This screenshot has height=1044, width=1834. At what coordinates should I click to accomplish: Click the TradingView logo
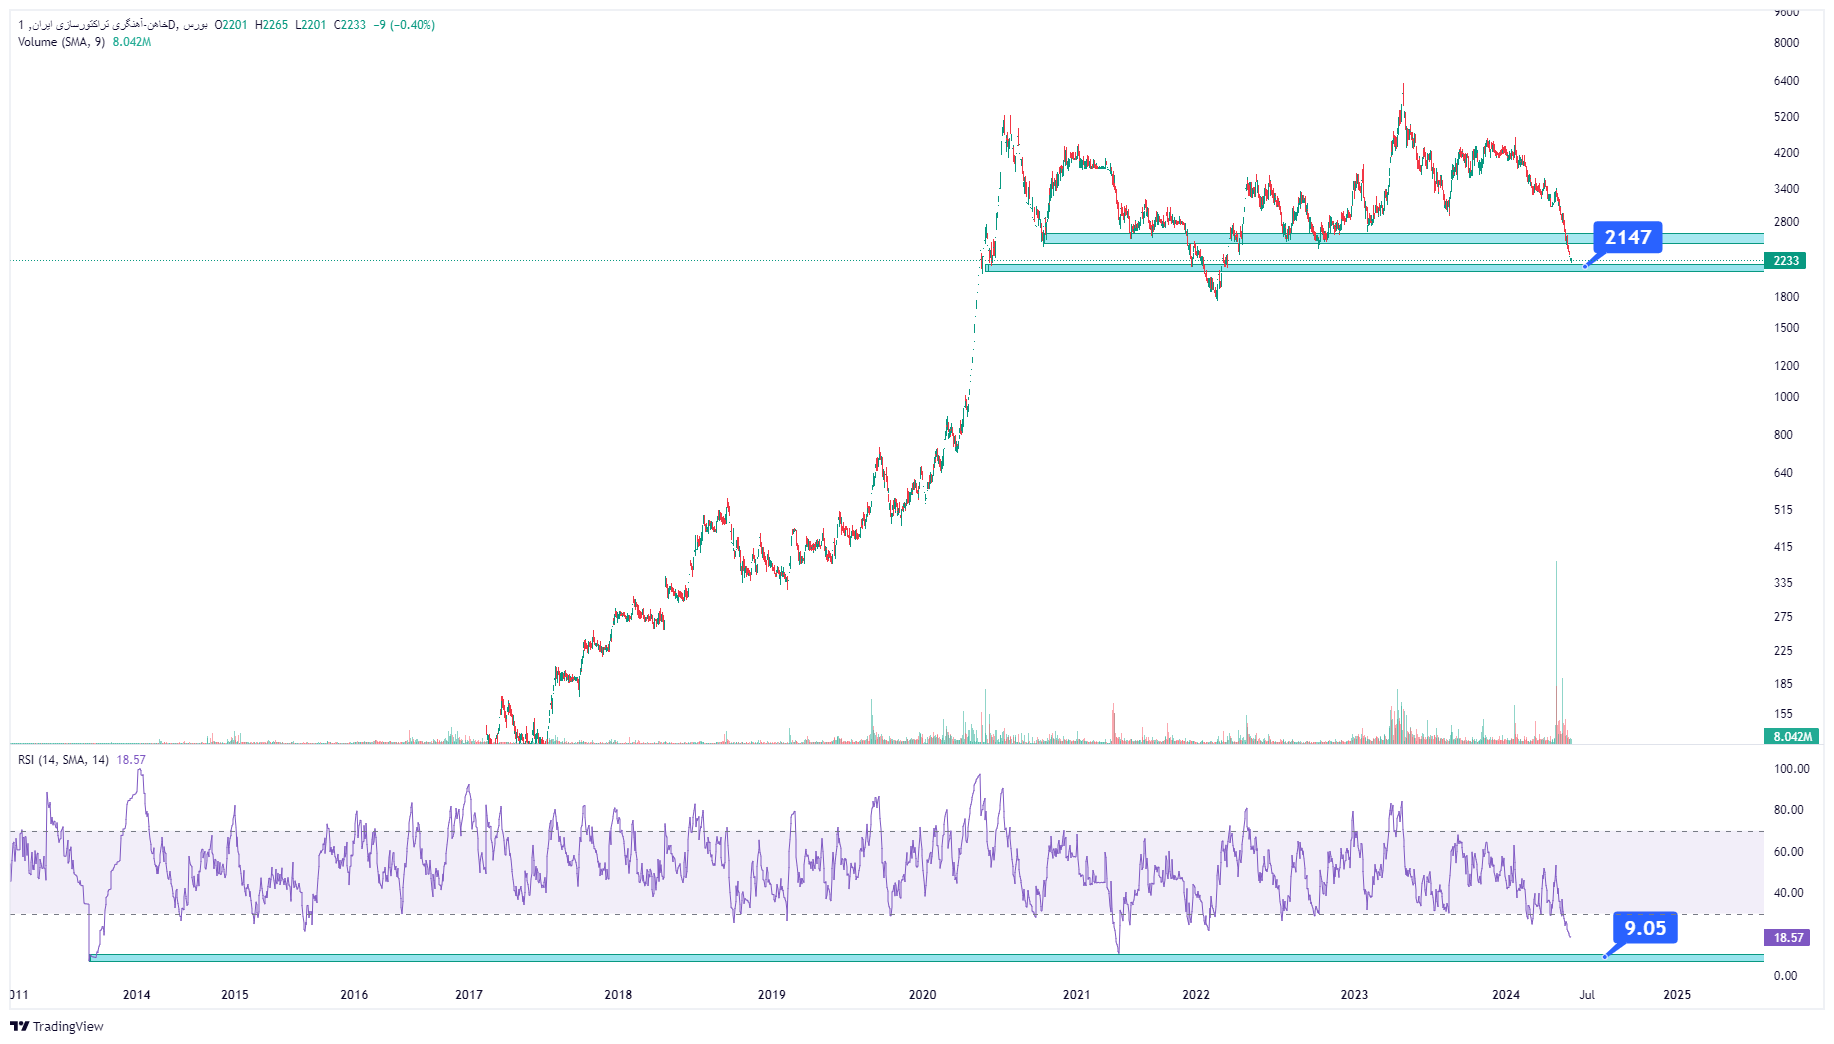57,1026
